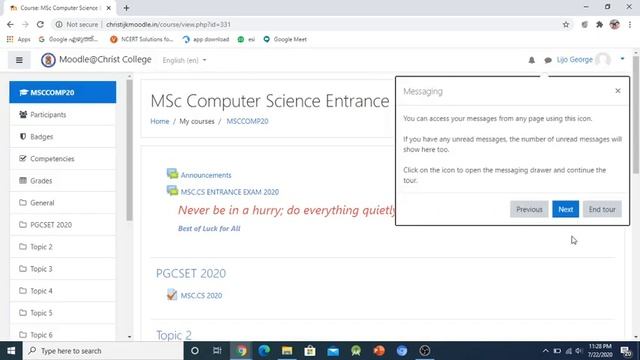Open the Announcements forum link
The width and height of the screenshot is (640, 360).
tap(206, 175)
